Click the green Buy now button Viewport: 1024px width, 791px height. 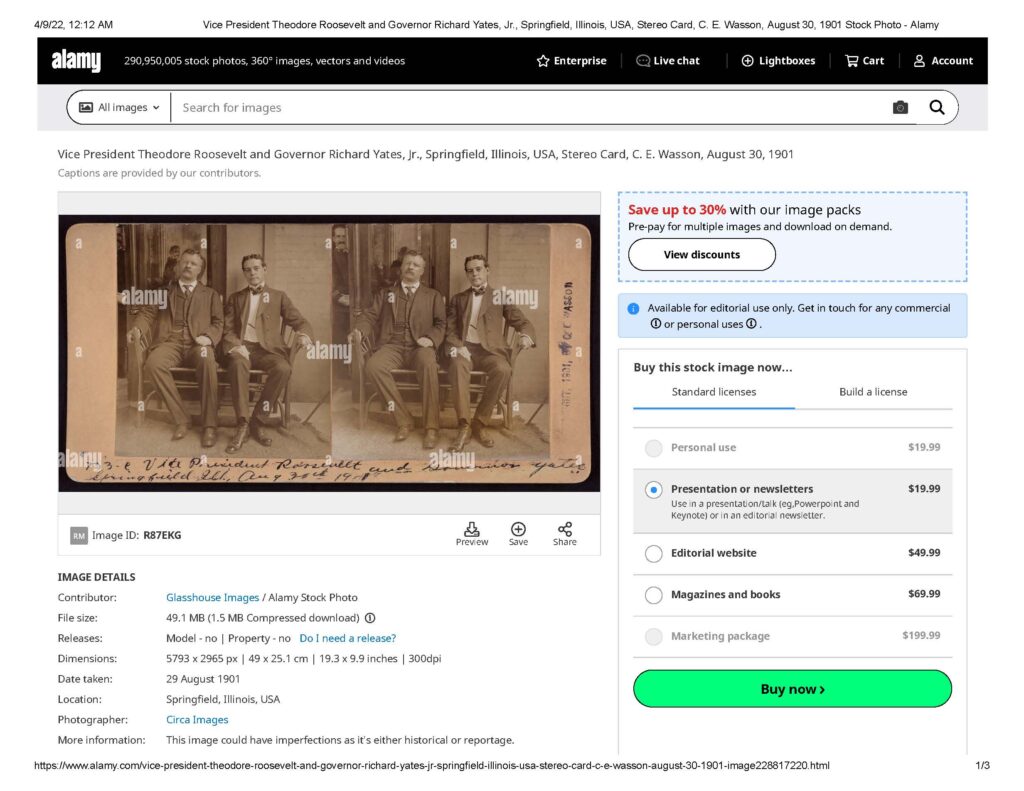click(x=792, y=689)
